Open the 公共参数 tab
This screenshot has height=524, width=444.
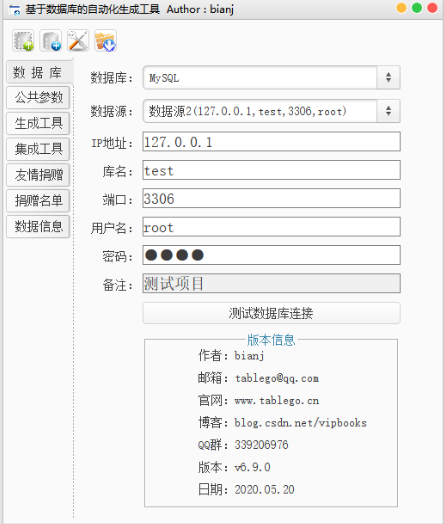click(x=38, y=98)
